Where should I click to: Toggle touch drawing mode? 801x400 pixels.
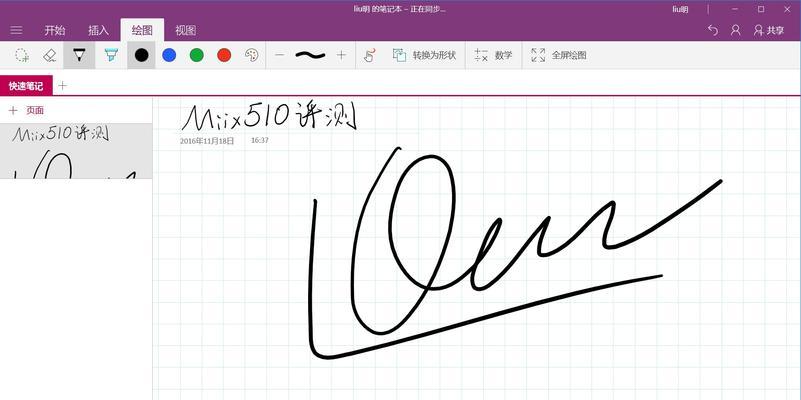click(x=369, y=55)
